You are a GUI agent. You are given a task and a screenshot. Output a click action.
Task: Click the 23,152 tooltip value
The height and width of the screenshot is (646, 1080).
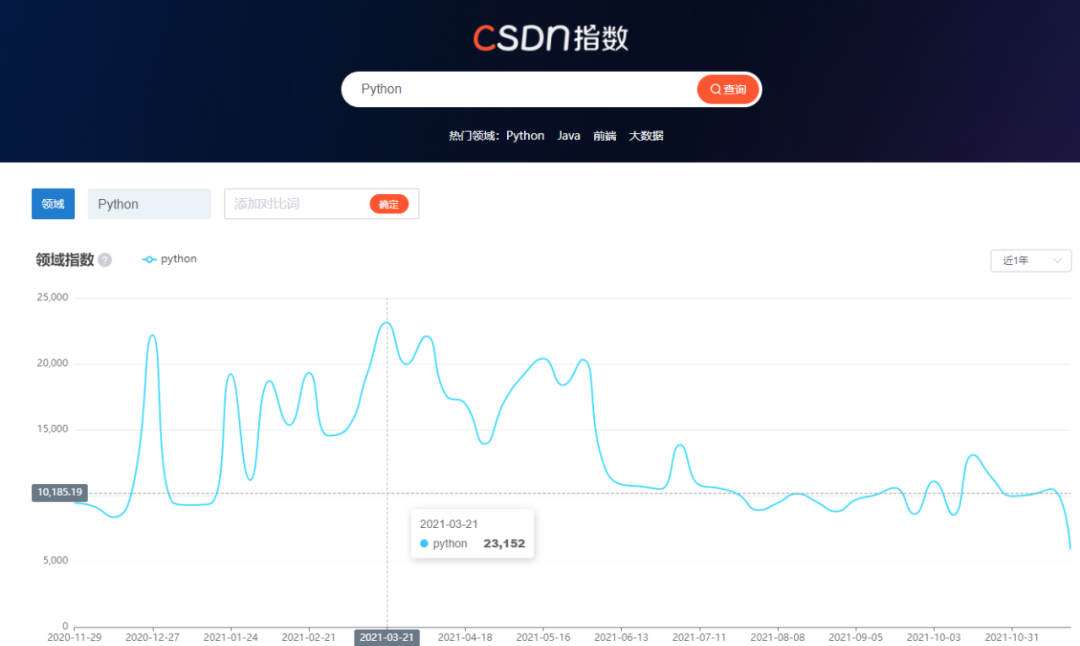point(504,543)
